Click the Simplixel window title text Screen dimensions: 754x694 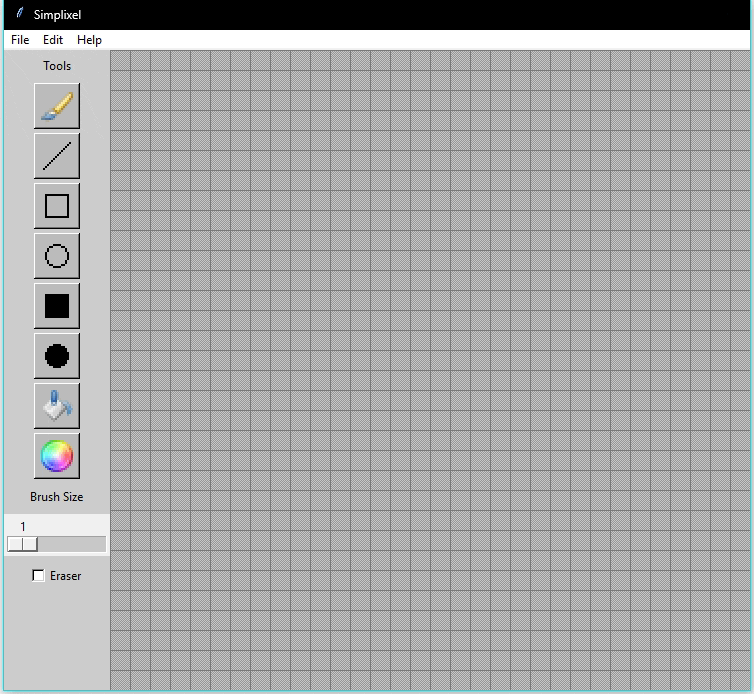point(57,15)
